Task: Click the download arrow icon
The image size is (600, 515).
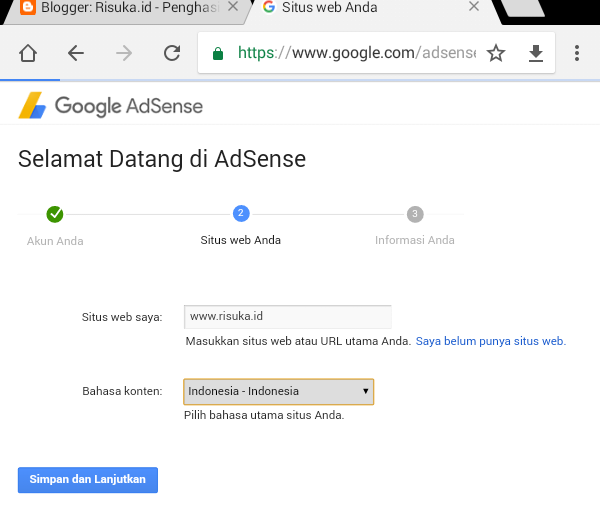Action: coord(536,53)
